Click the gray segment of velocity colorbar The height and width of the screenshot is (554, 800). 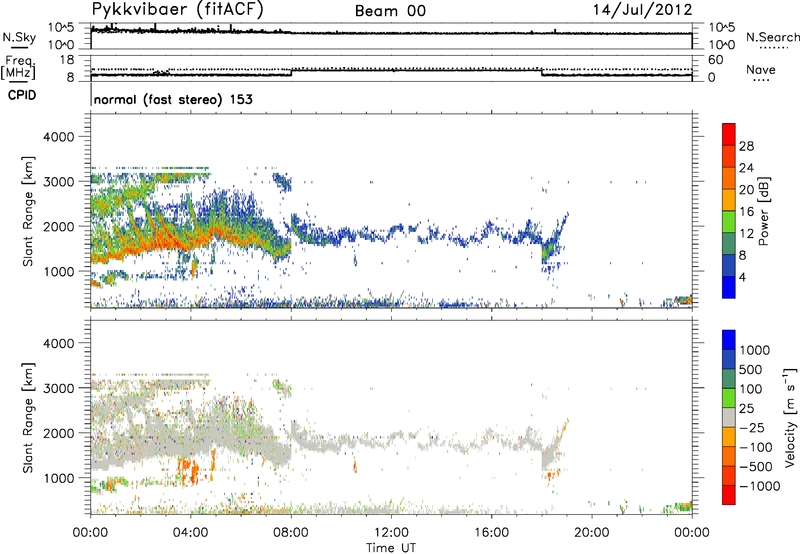[729, 418]
